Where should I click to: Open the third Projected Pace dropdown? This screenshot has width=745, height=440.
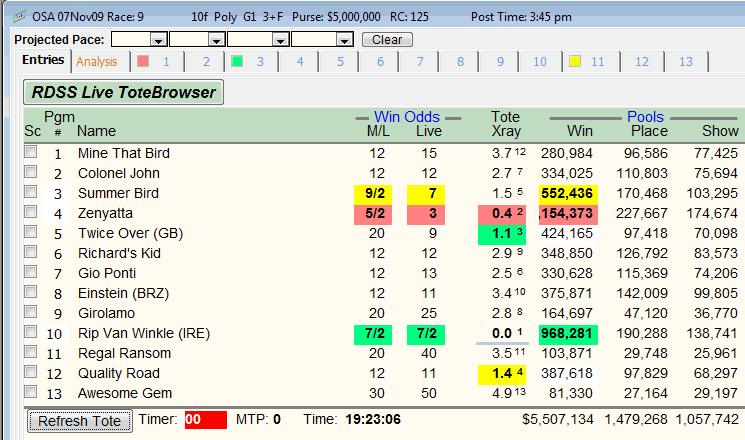280,40
